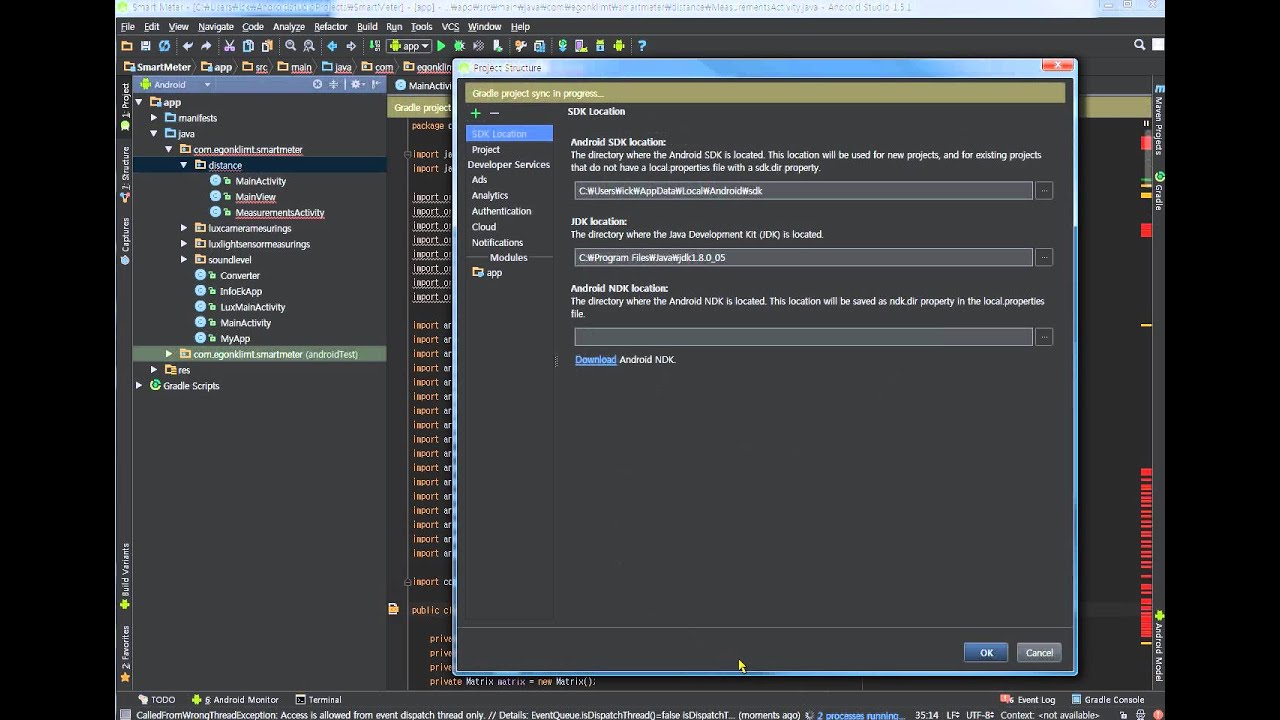Image resolution: width=1280 pixels, height=720 pixels.
Task: Expand the manifests folder
Action: coord(154,118)
